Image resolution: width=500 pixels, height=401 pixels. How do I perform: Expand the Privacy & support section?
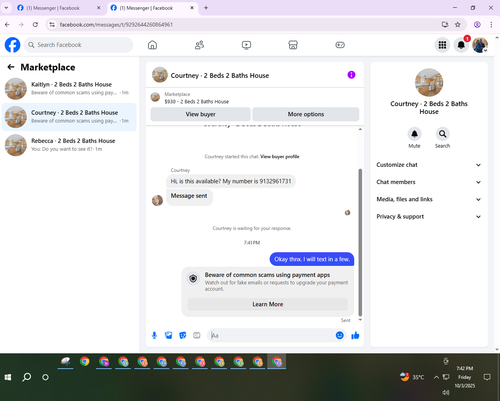(429, 217)
